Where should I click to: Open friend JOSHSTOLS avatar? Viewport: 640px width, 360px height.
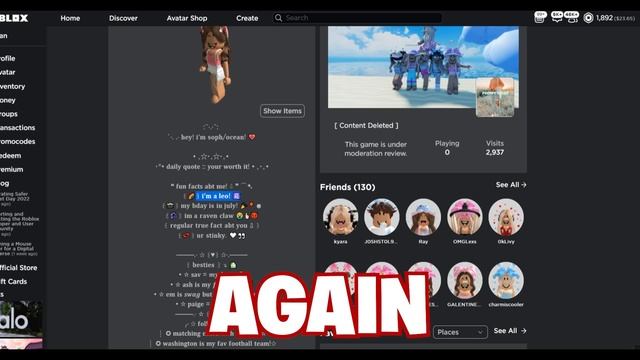tap(382, 217)
